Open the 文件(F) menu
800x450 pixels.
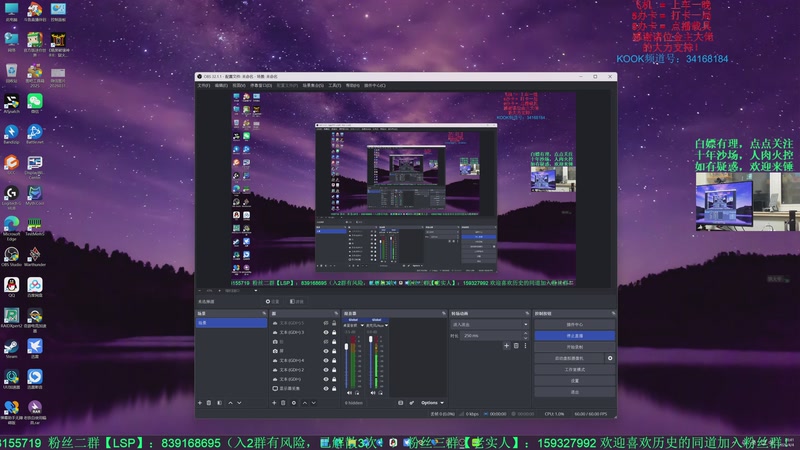coord(204,86)
